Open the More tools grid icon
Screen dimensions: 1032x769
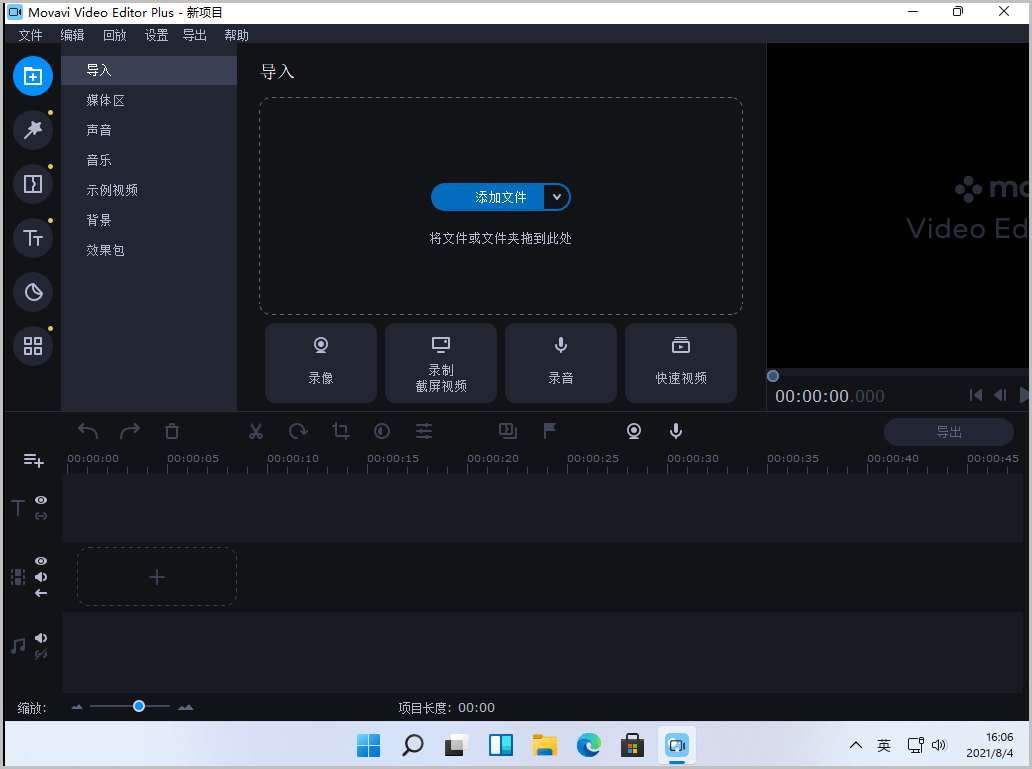33,346
